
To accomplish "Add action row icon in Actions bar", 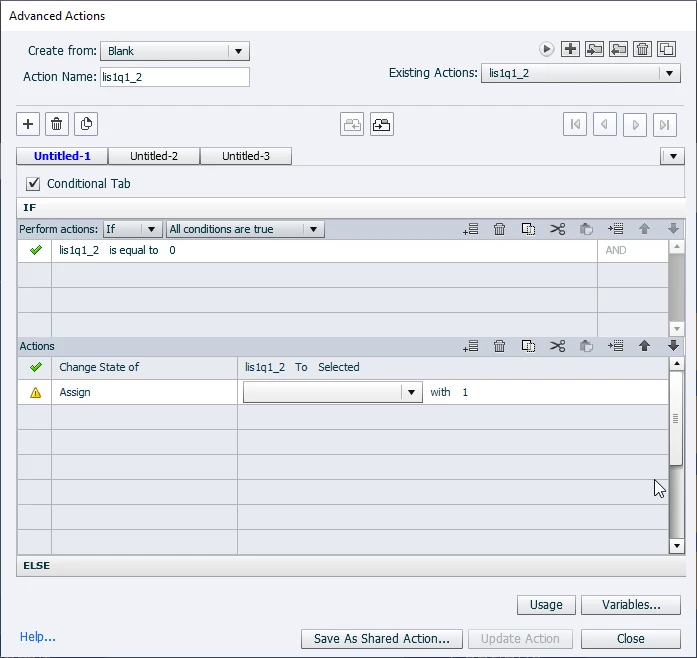I will coord(470,346).
